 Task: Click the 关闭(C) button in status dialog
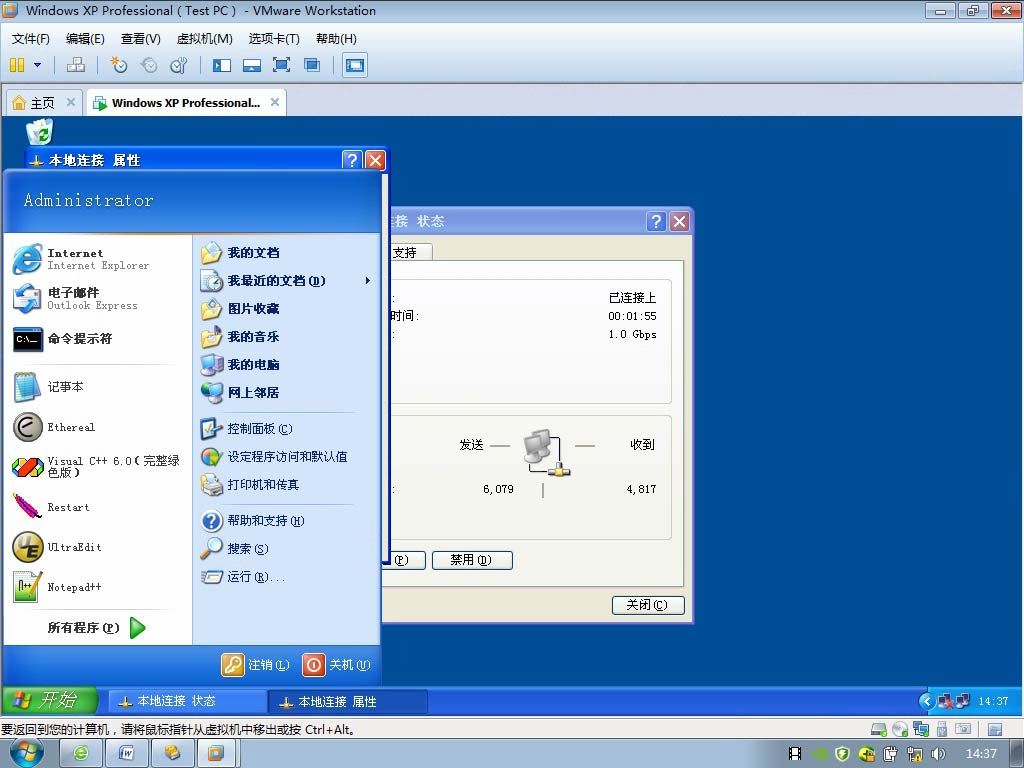pos(648,605)
